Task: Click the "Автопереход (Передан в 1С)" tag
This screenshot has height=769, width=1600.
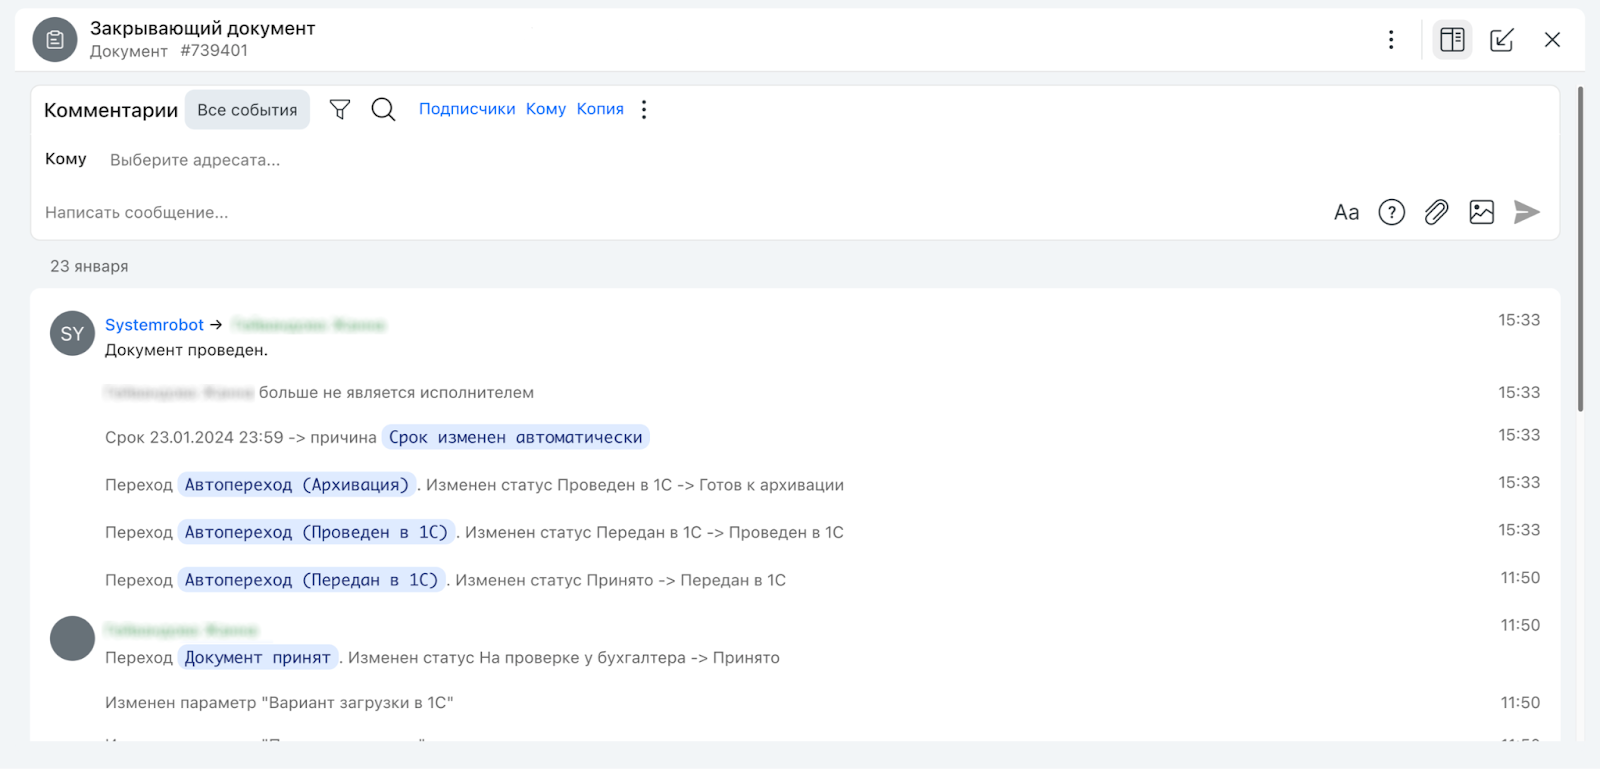Action: pyautogui.click(x=311, y=580)
